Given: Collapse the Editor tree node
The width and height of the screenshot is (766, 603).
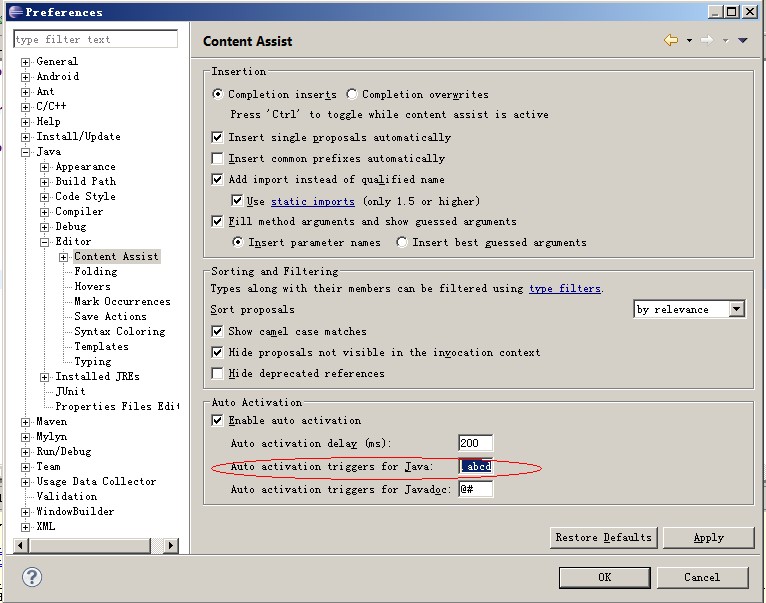Looking at the screenshot, I should click(44, 242).
